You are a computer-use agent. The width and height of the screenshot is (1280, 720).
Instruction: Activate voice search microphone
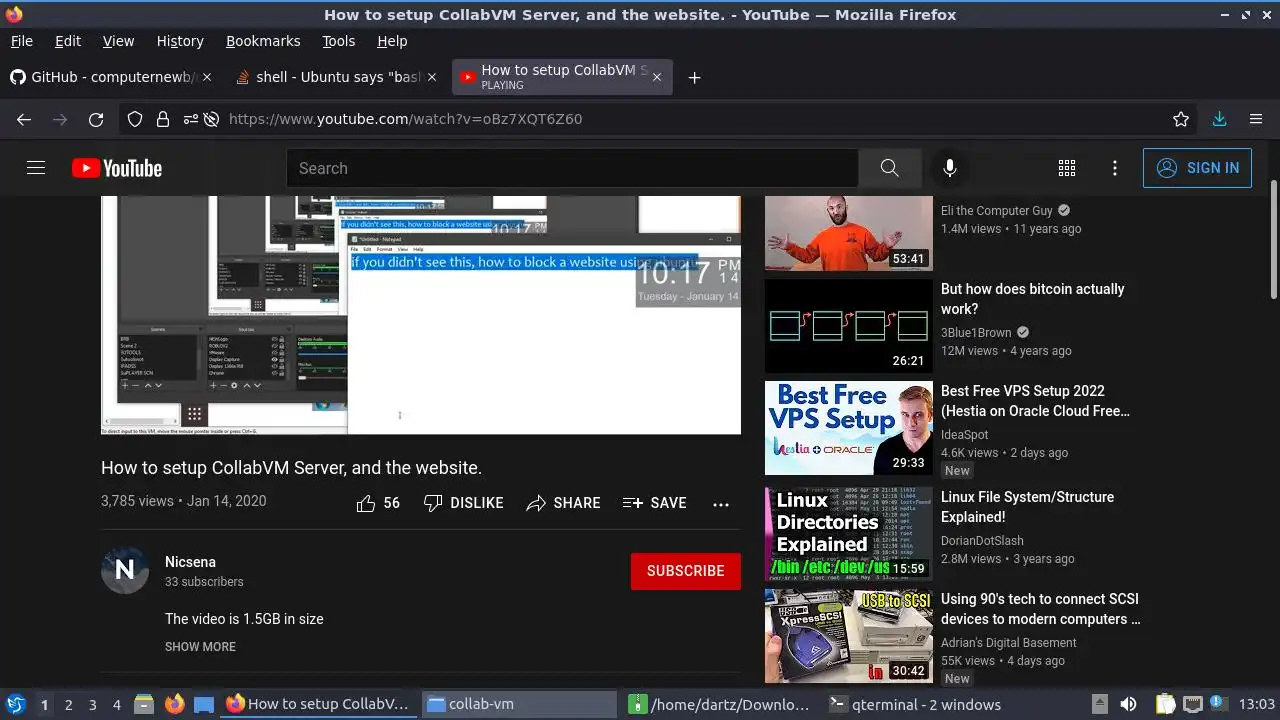click(x=950, y=168)
